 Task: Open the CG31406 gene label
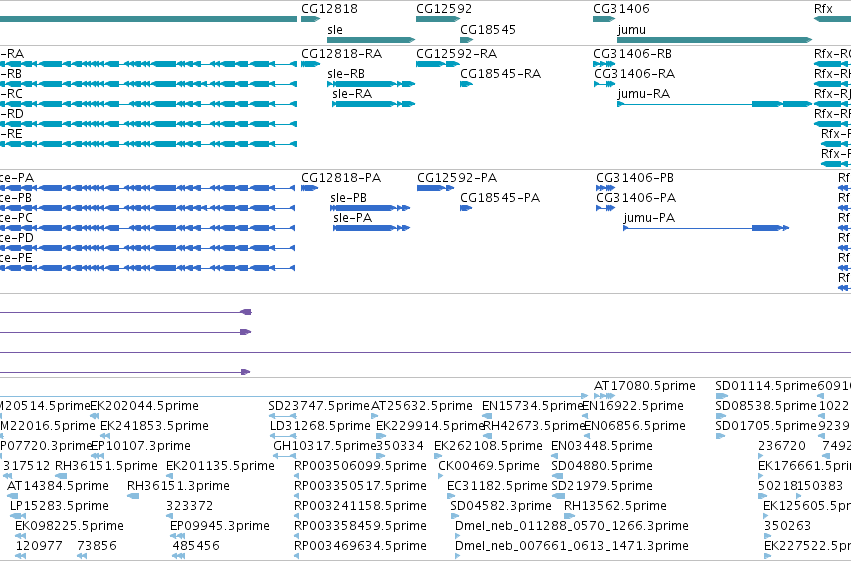621,9
